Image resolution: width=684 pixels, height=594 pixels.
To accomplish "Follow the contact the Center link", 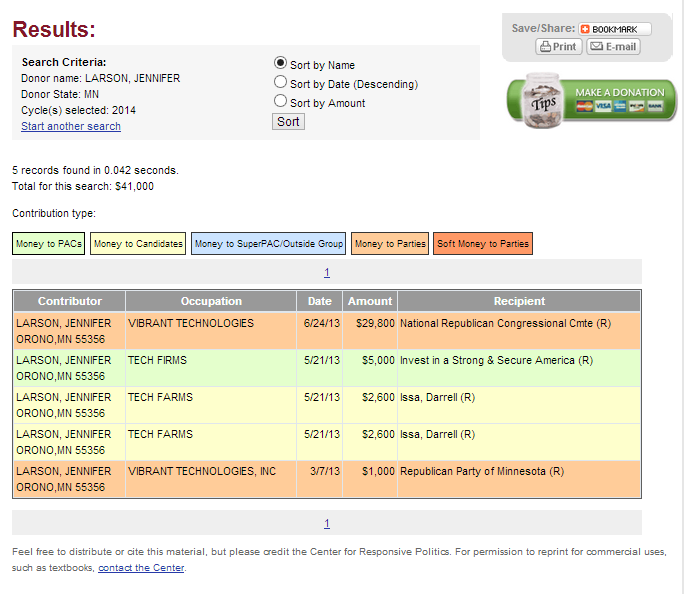I will click(x=141, y=568).
